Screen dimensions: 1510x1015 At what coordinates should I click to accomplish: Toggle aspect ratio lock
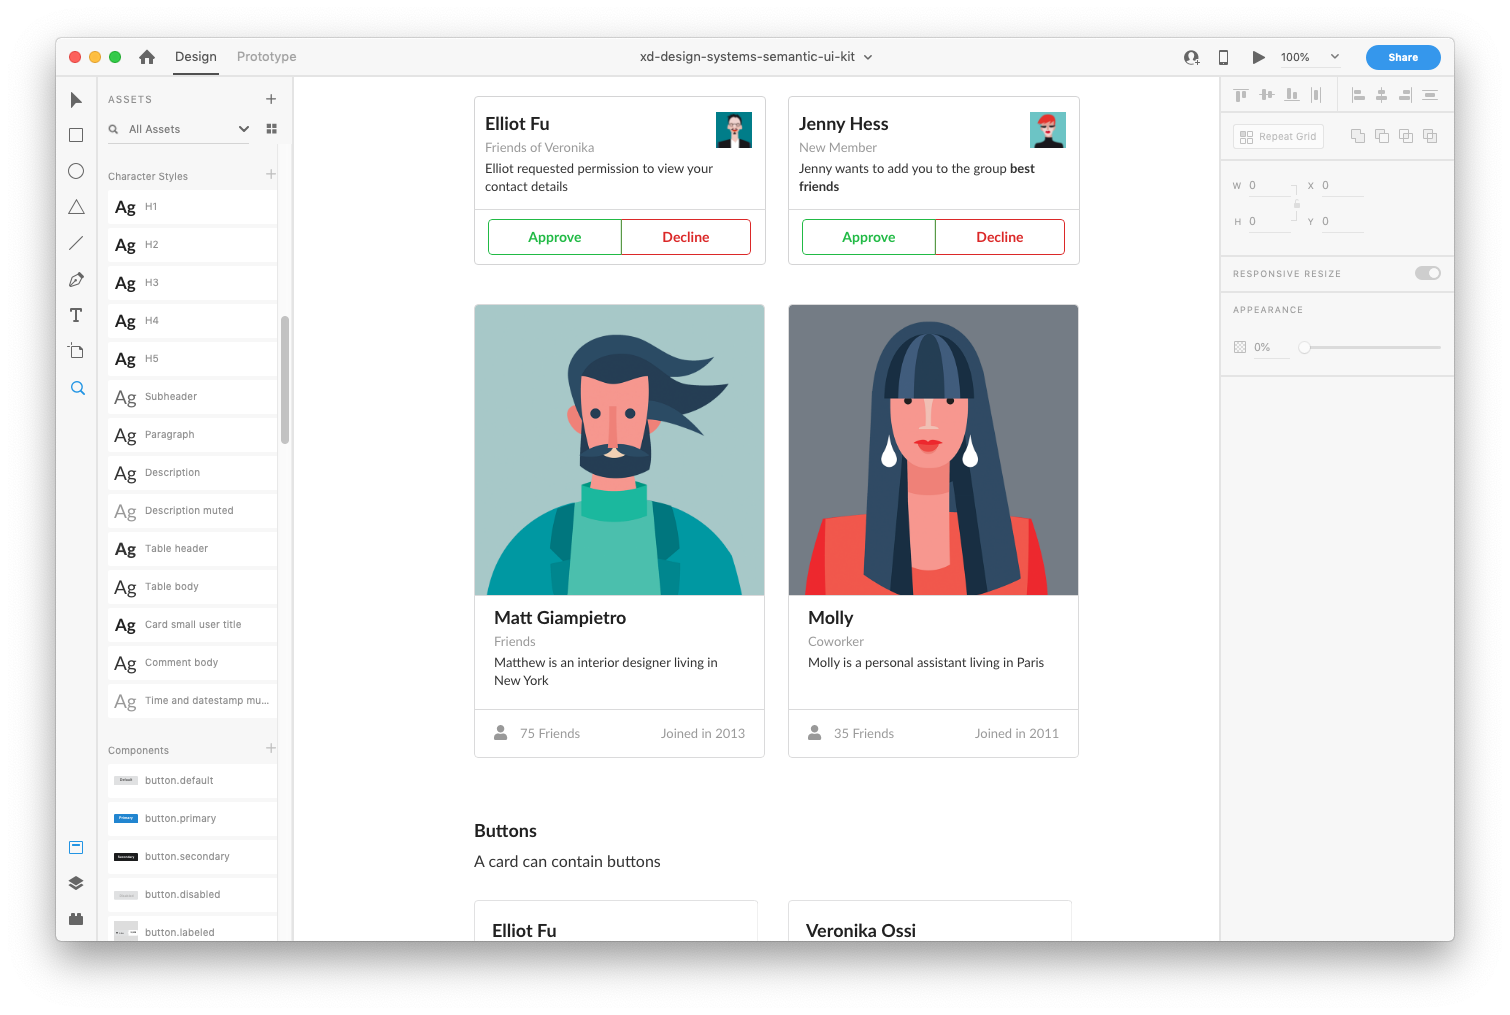coord(1296,204)
